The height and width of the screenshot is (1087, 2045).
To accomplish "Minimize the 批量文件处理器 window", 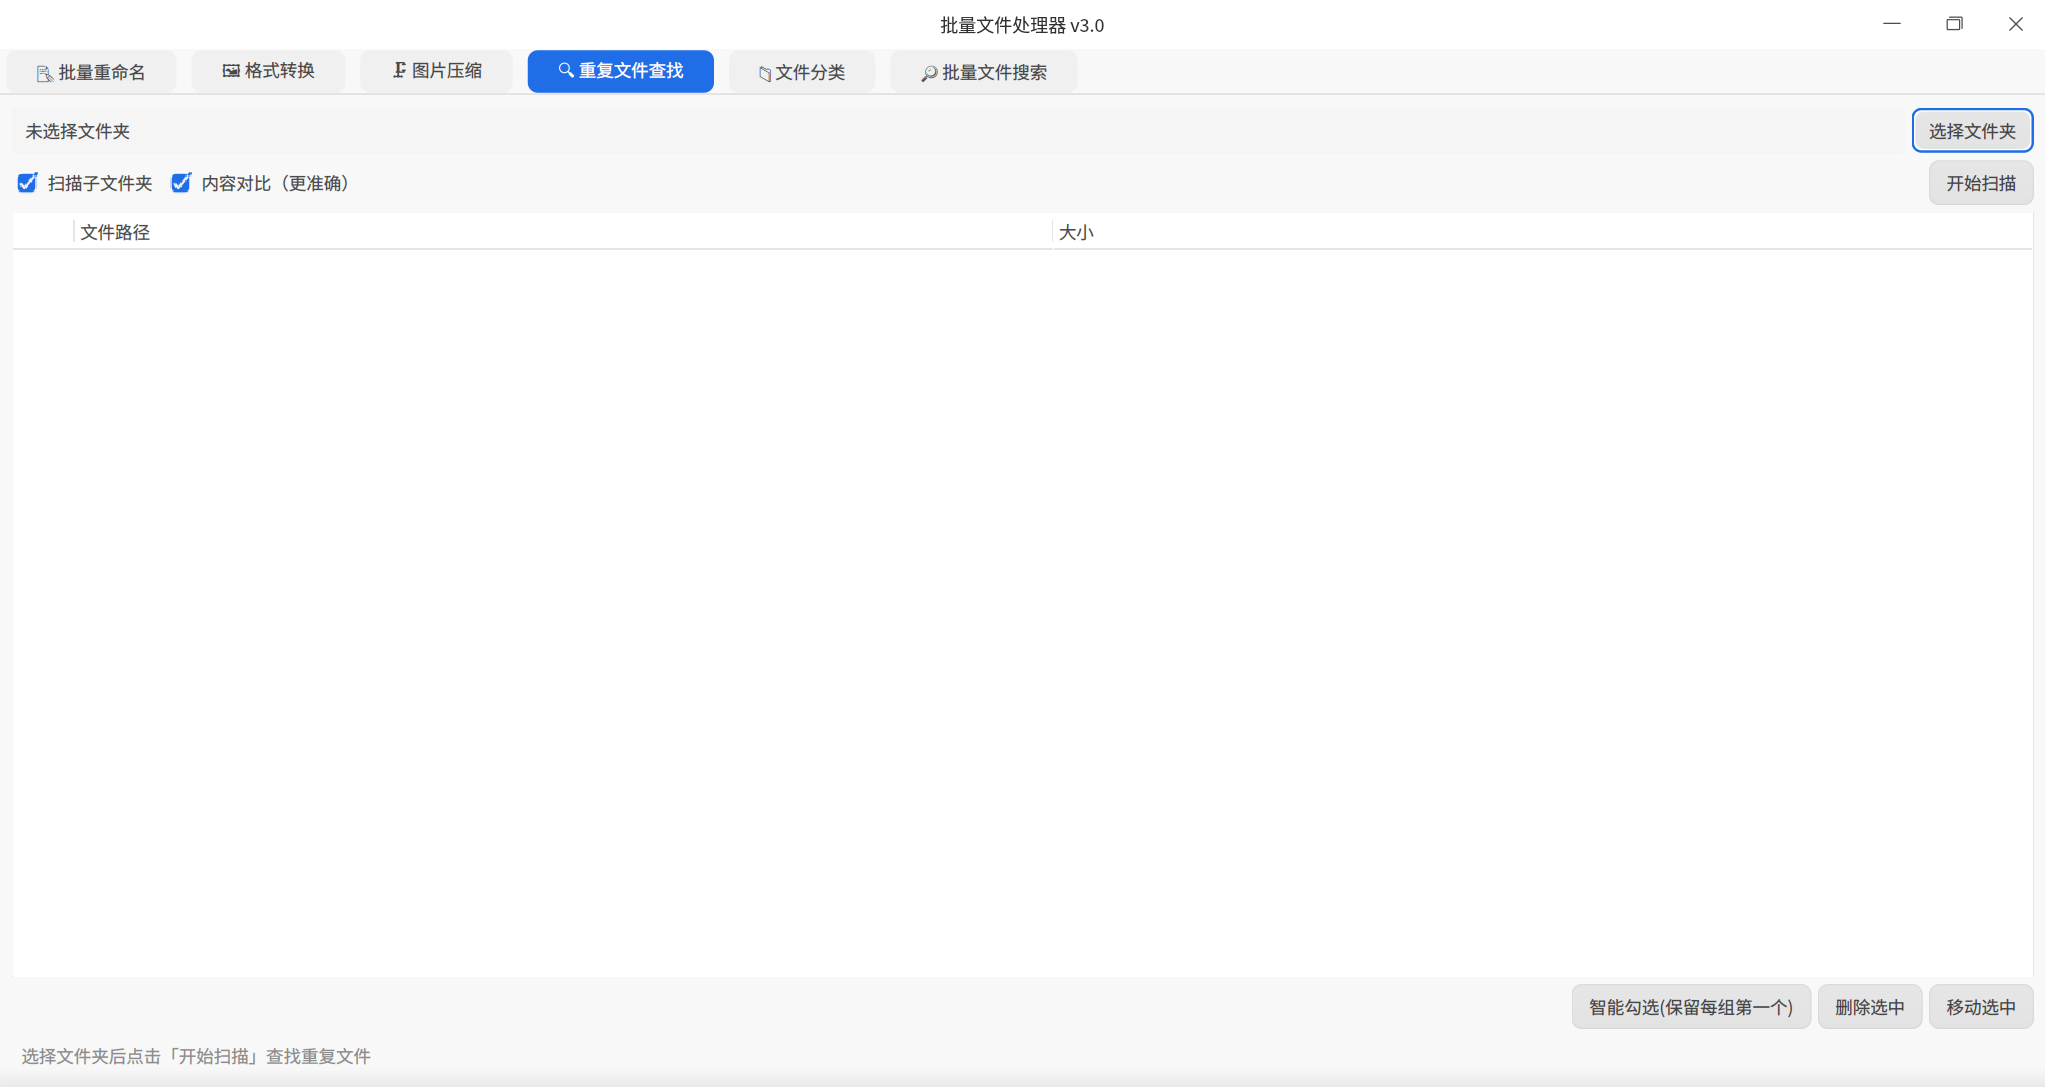I will pyautogui.click(x=1892, y=24).
